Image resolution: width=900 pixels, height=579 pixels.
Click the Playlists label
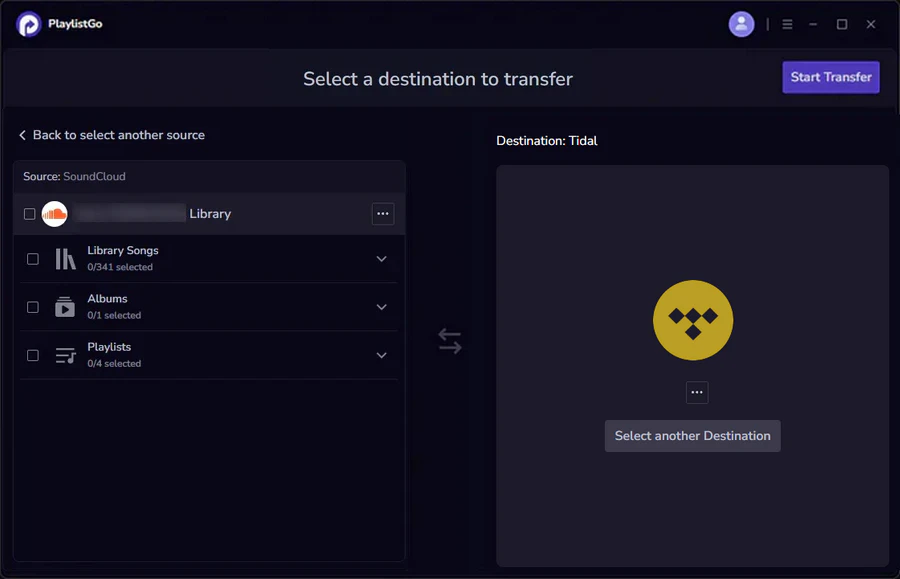(x=109, y=347)
